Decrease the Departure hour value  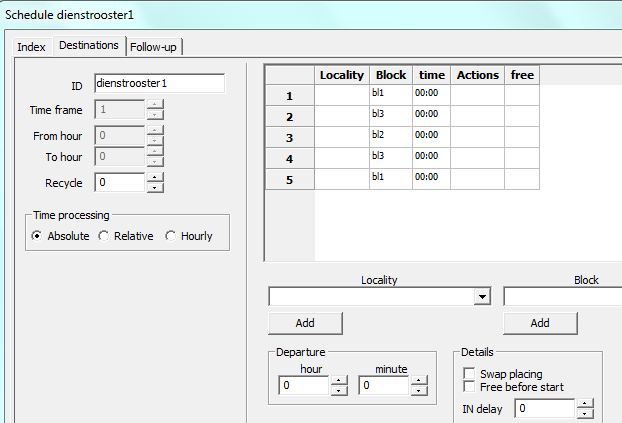coord(339,390)
